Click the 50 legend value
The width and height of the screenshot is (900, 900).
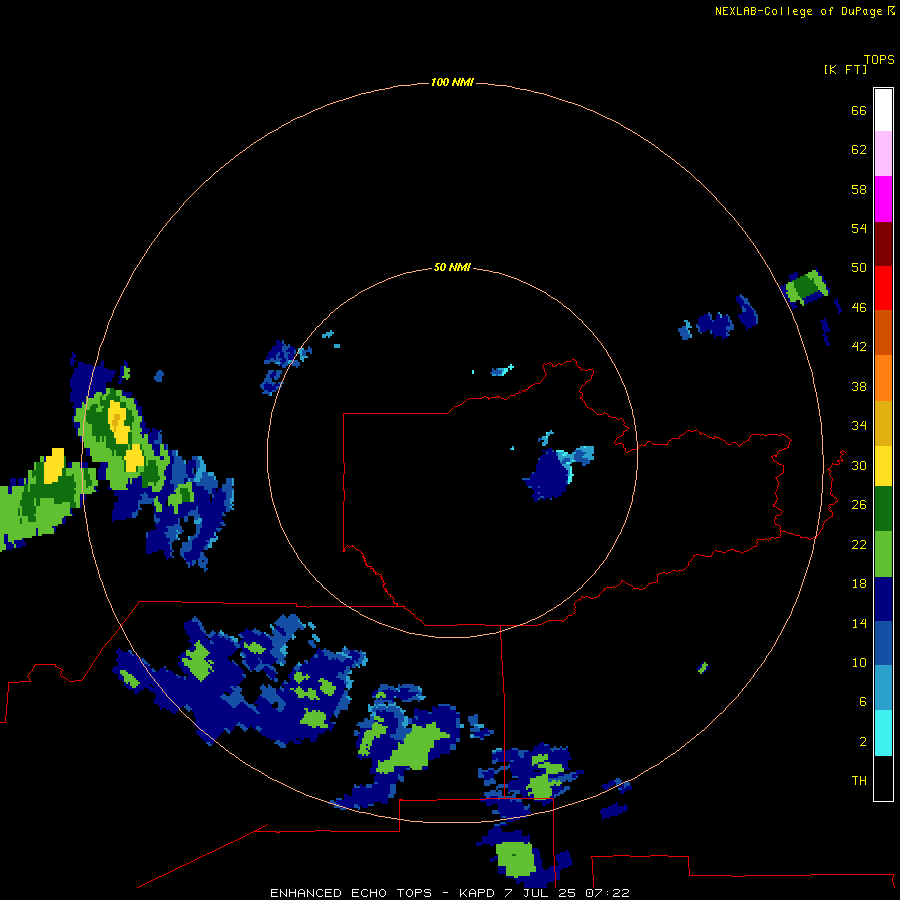tap(859, 268)
